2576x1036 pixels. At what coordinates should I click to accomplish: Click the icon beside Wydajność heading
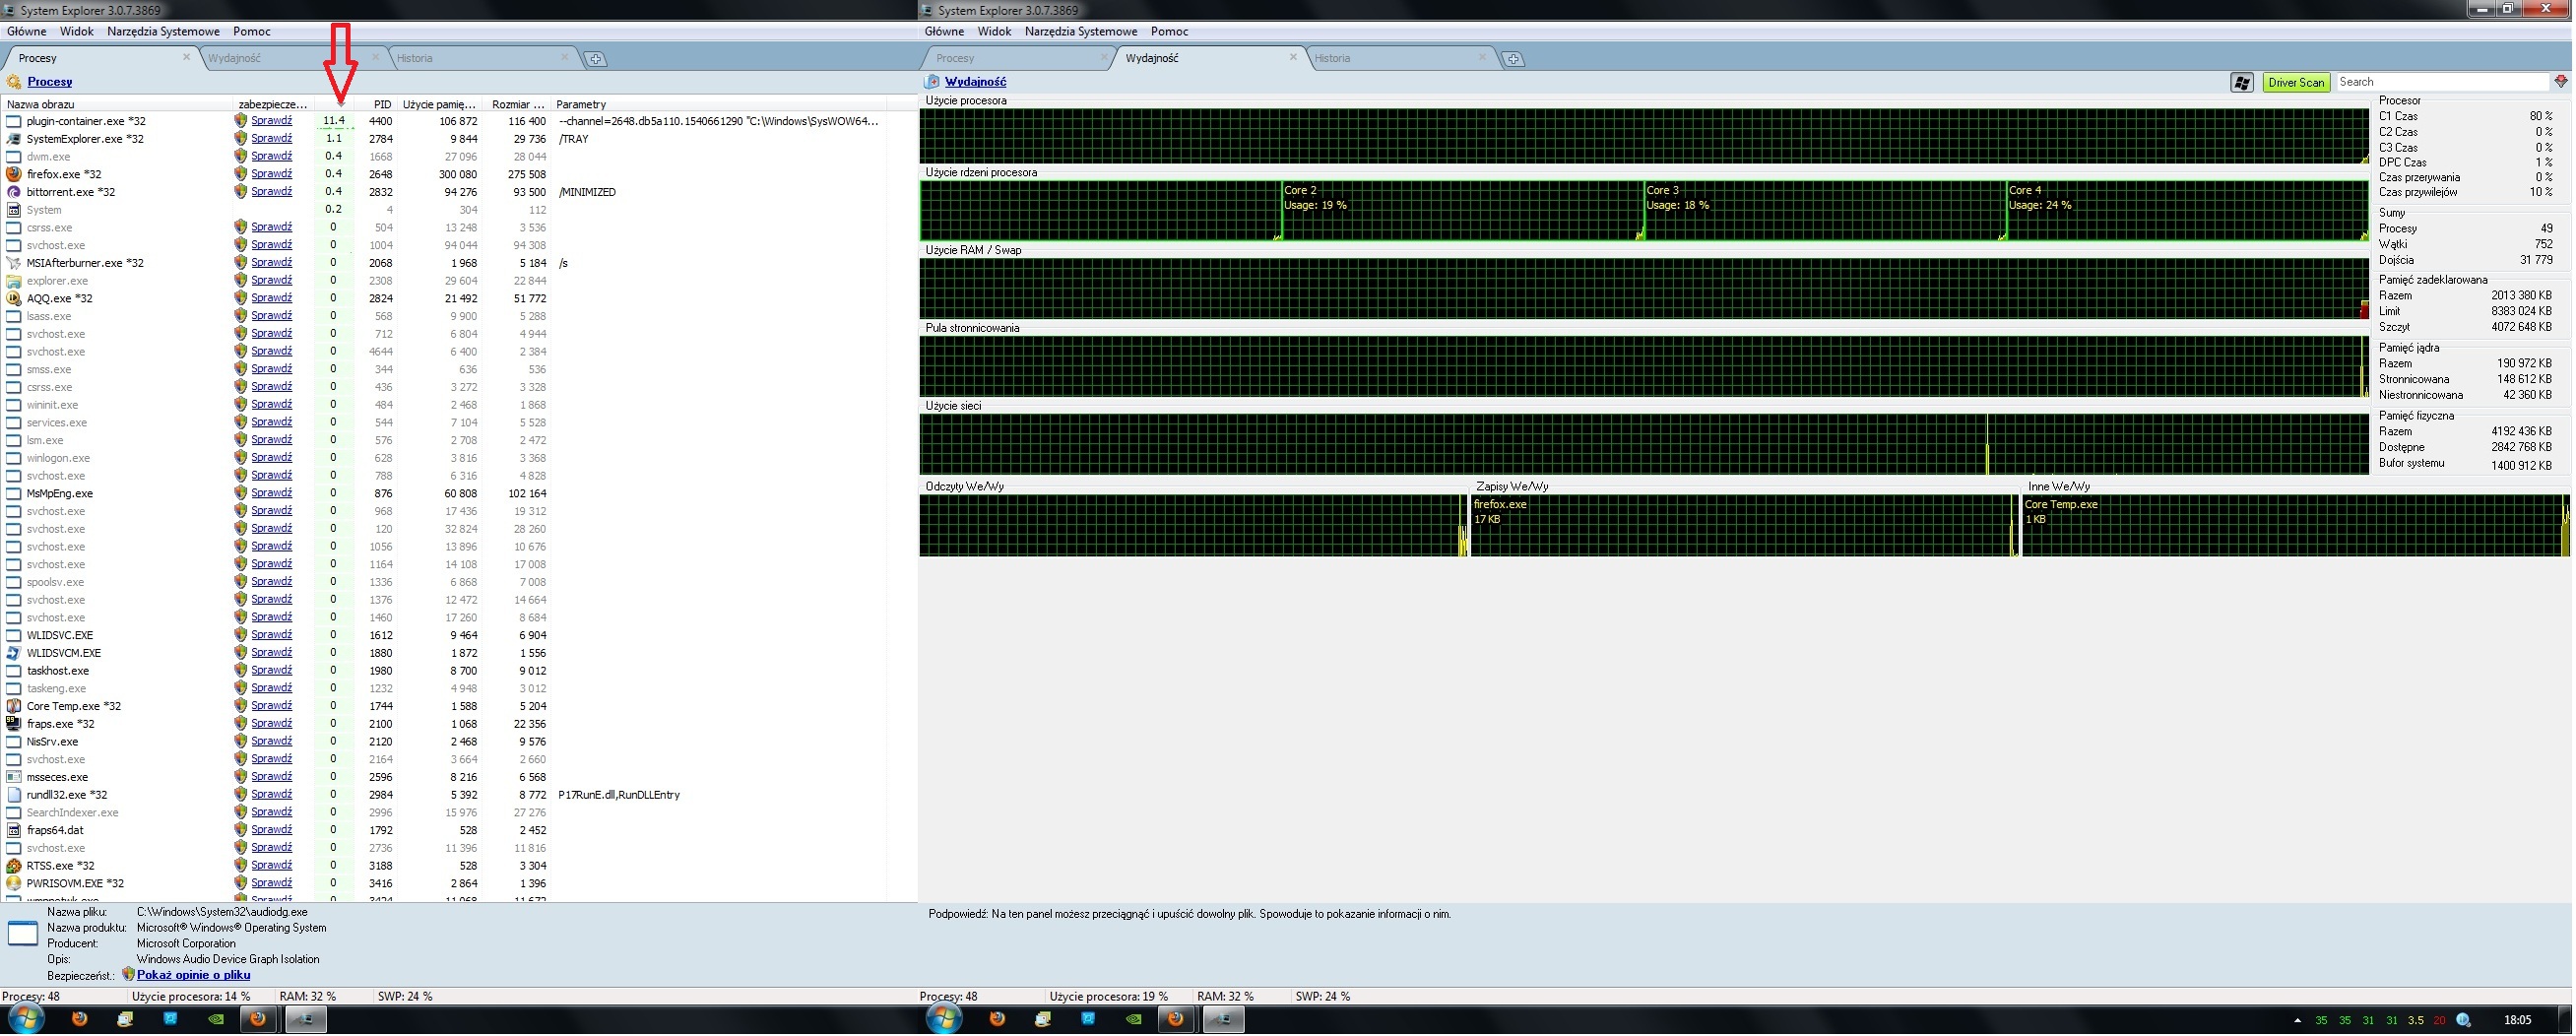pyautogui.click(x=933, y=82)
